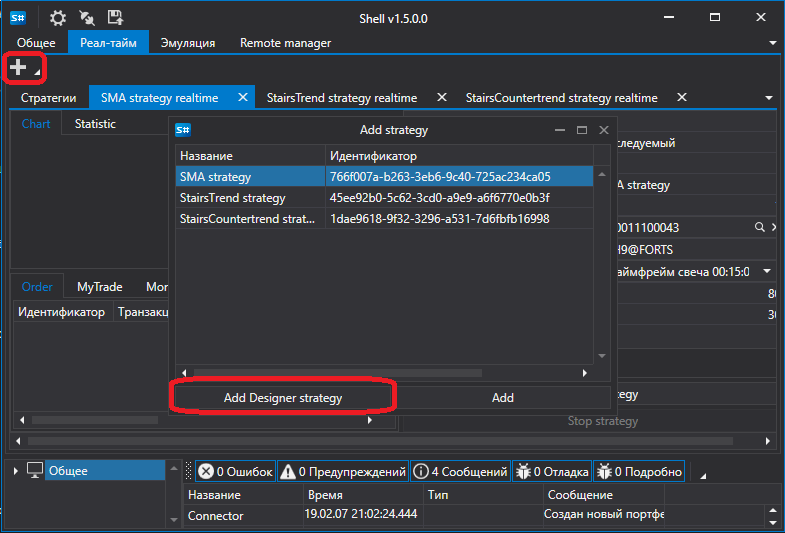Expand the Общее log tree node
The width and height of the screenshot is (785, 533).
pyautogui.click(x=16, y=471)
